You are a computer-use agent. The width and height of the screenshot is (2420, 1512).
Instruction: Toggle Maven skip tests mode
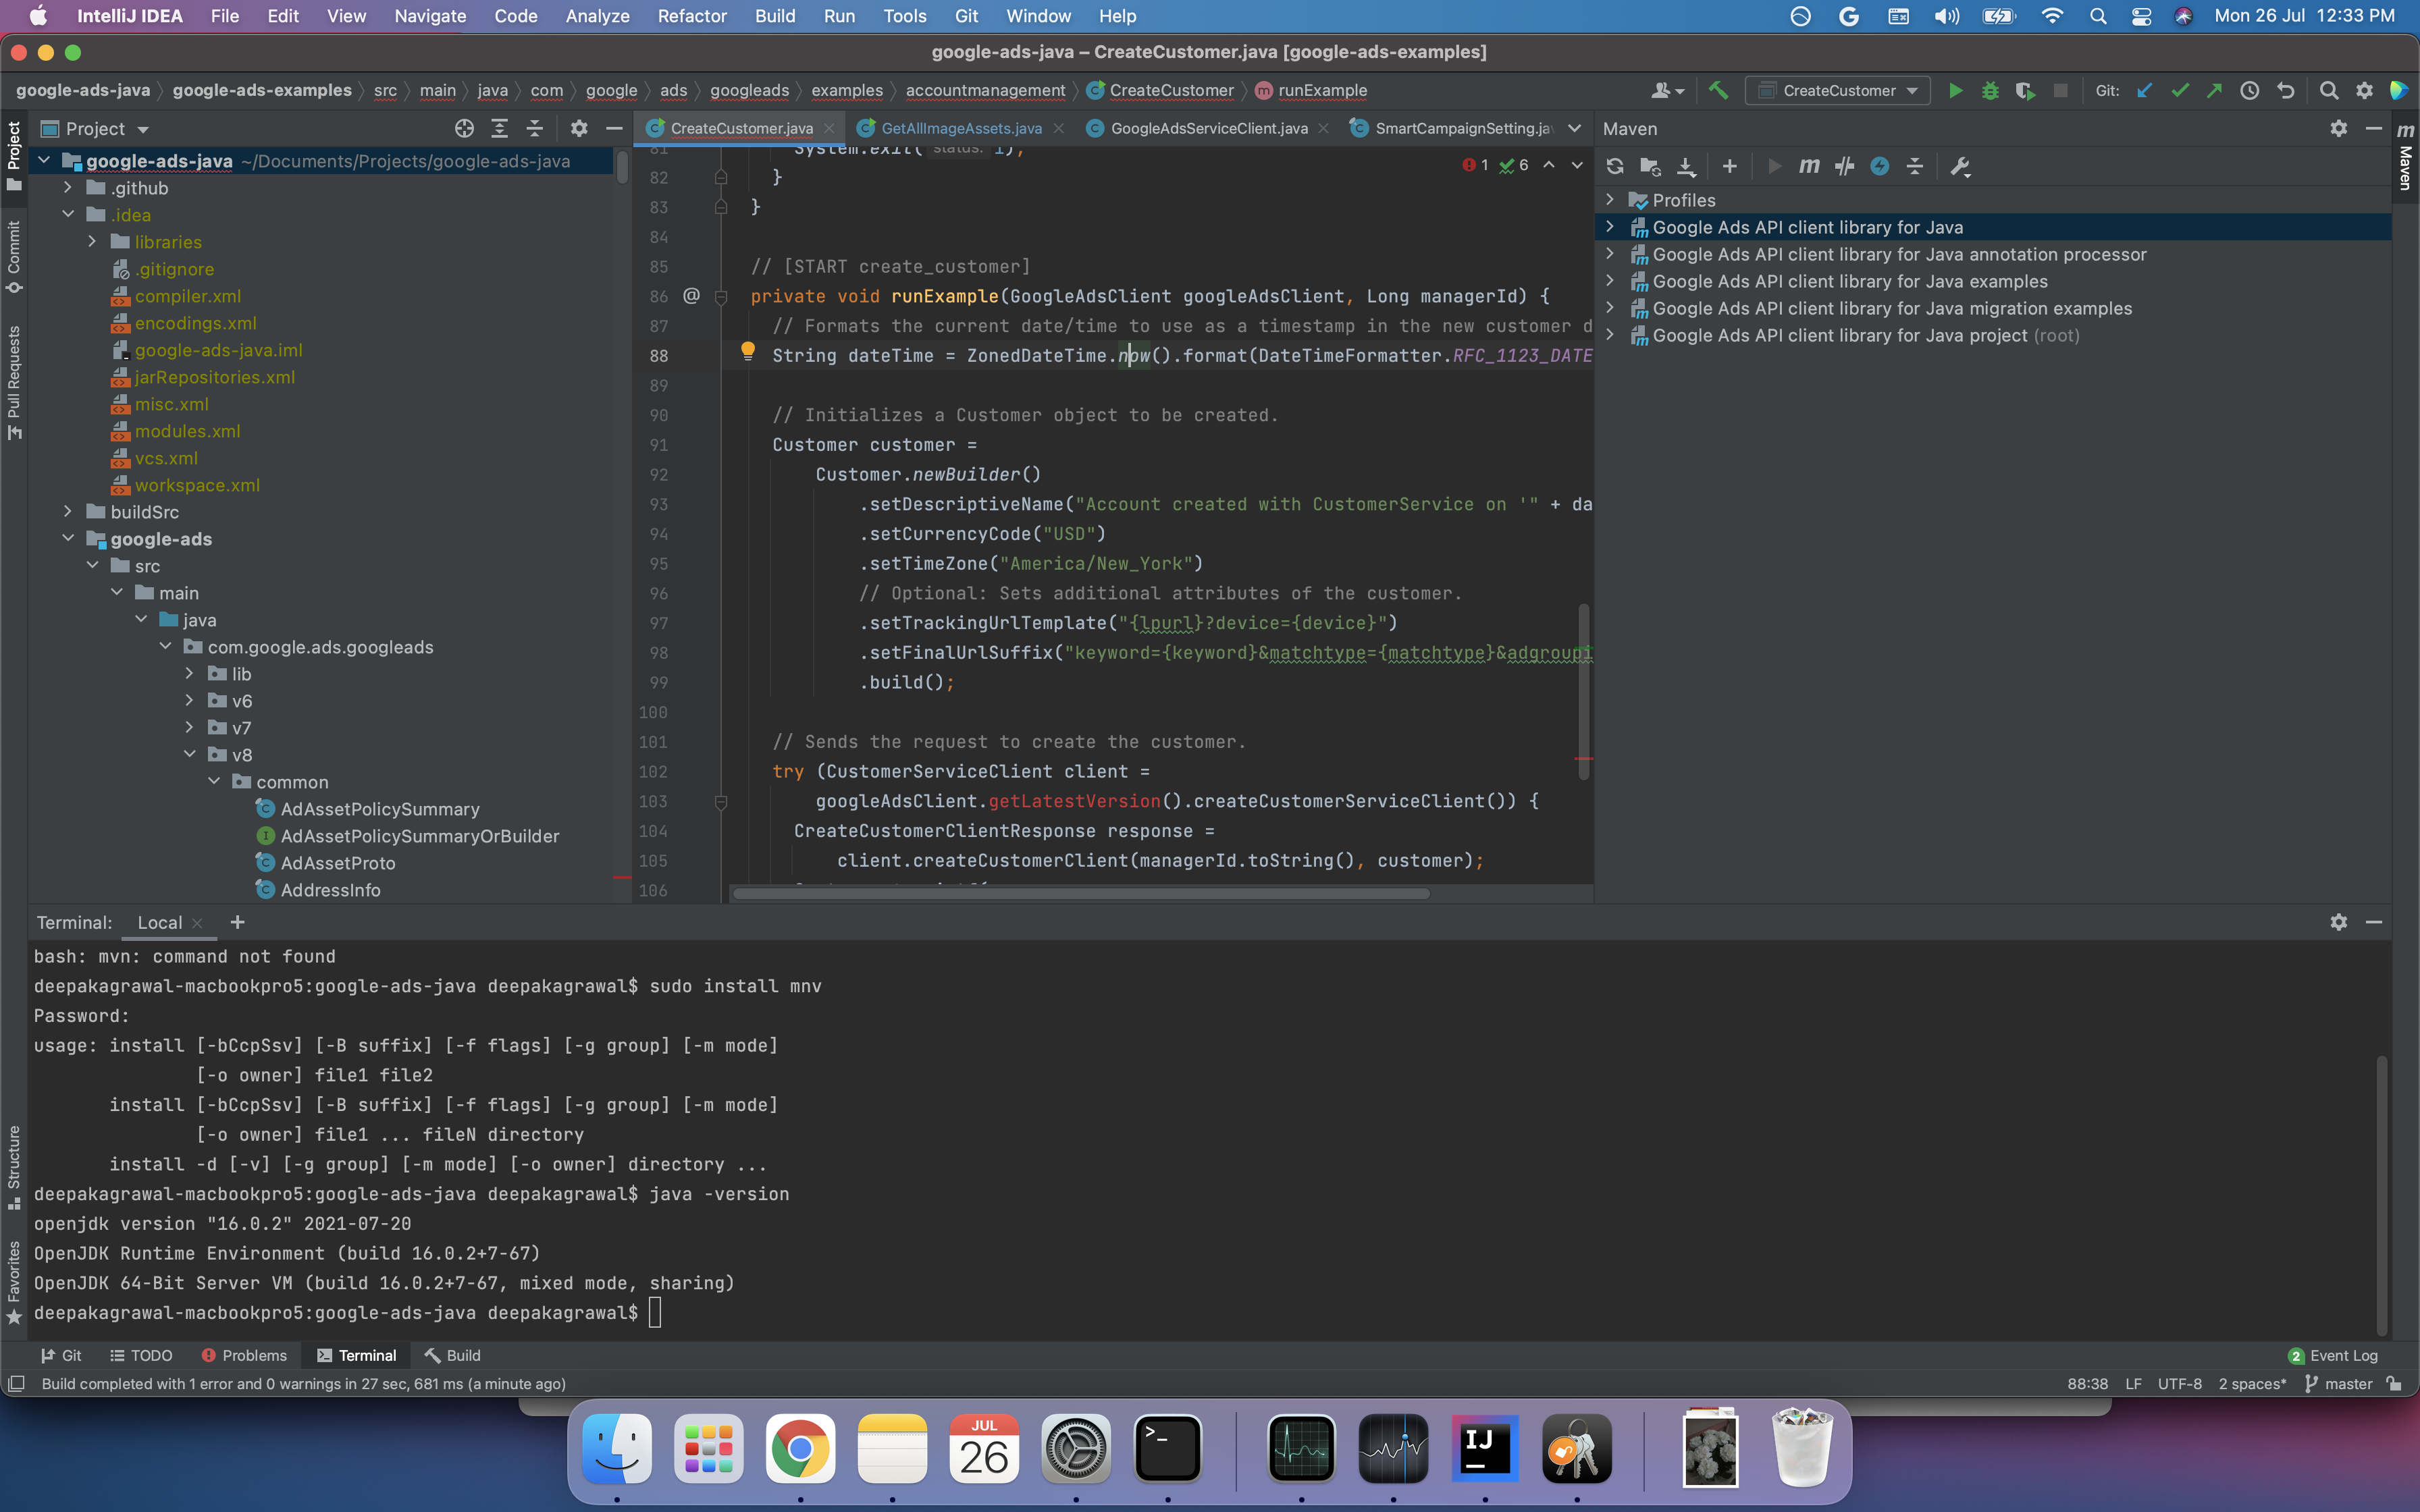1879,166
